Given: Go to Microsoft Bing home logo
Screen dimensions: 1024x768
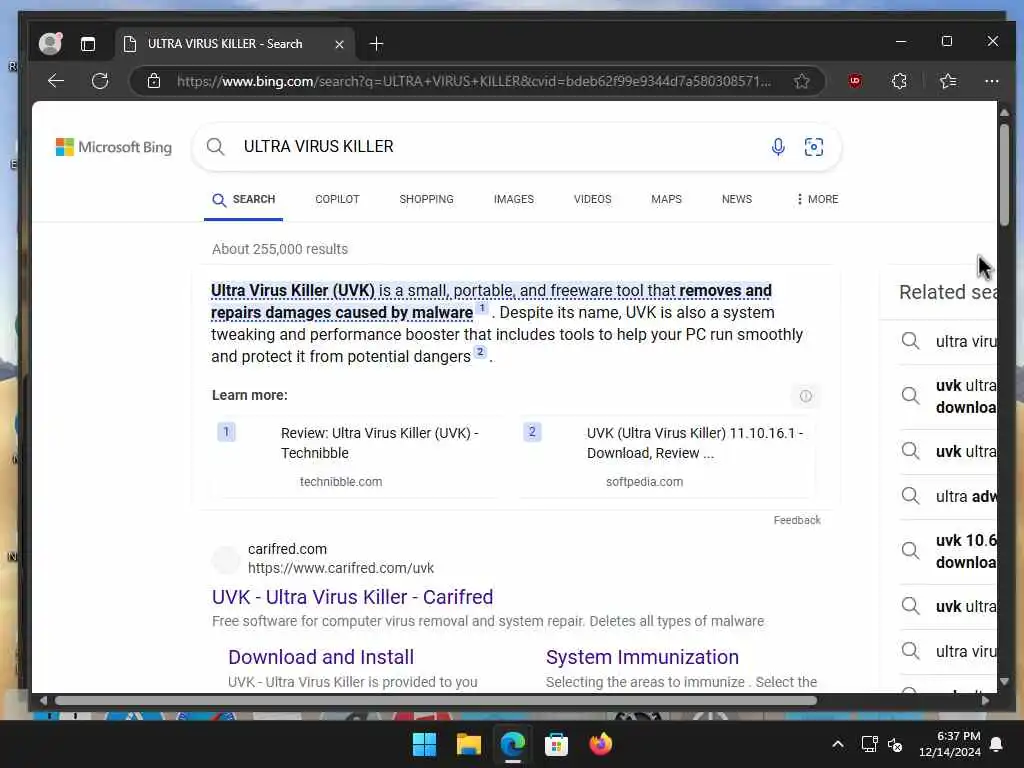Looking at the screenshot, I should pyautogui.click(x=114, y=147).
